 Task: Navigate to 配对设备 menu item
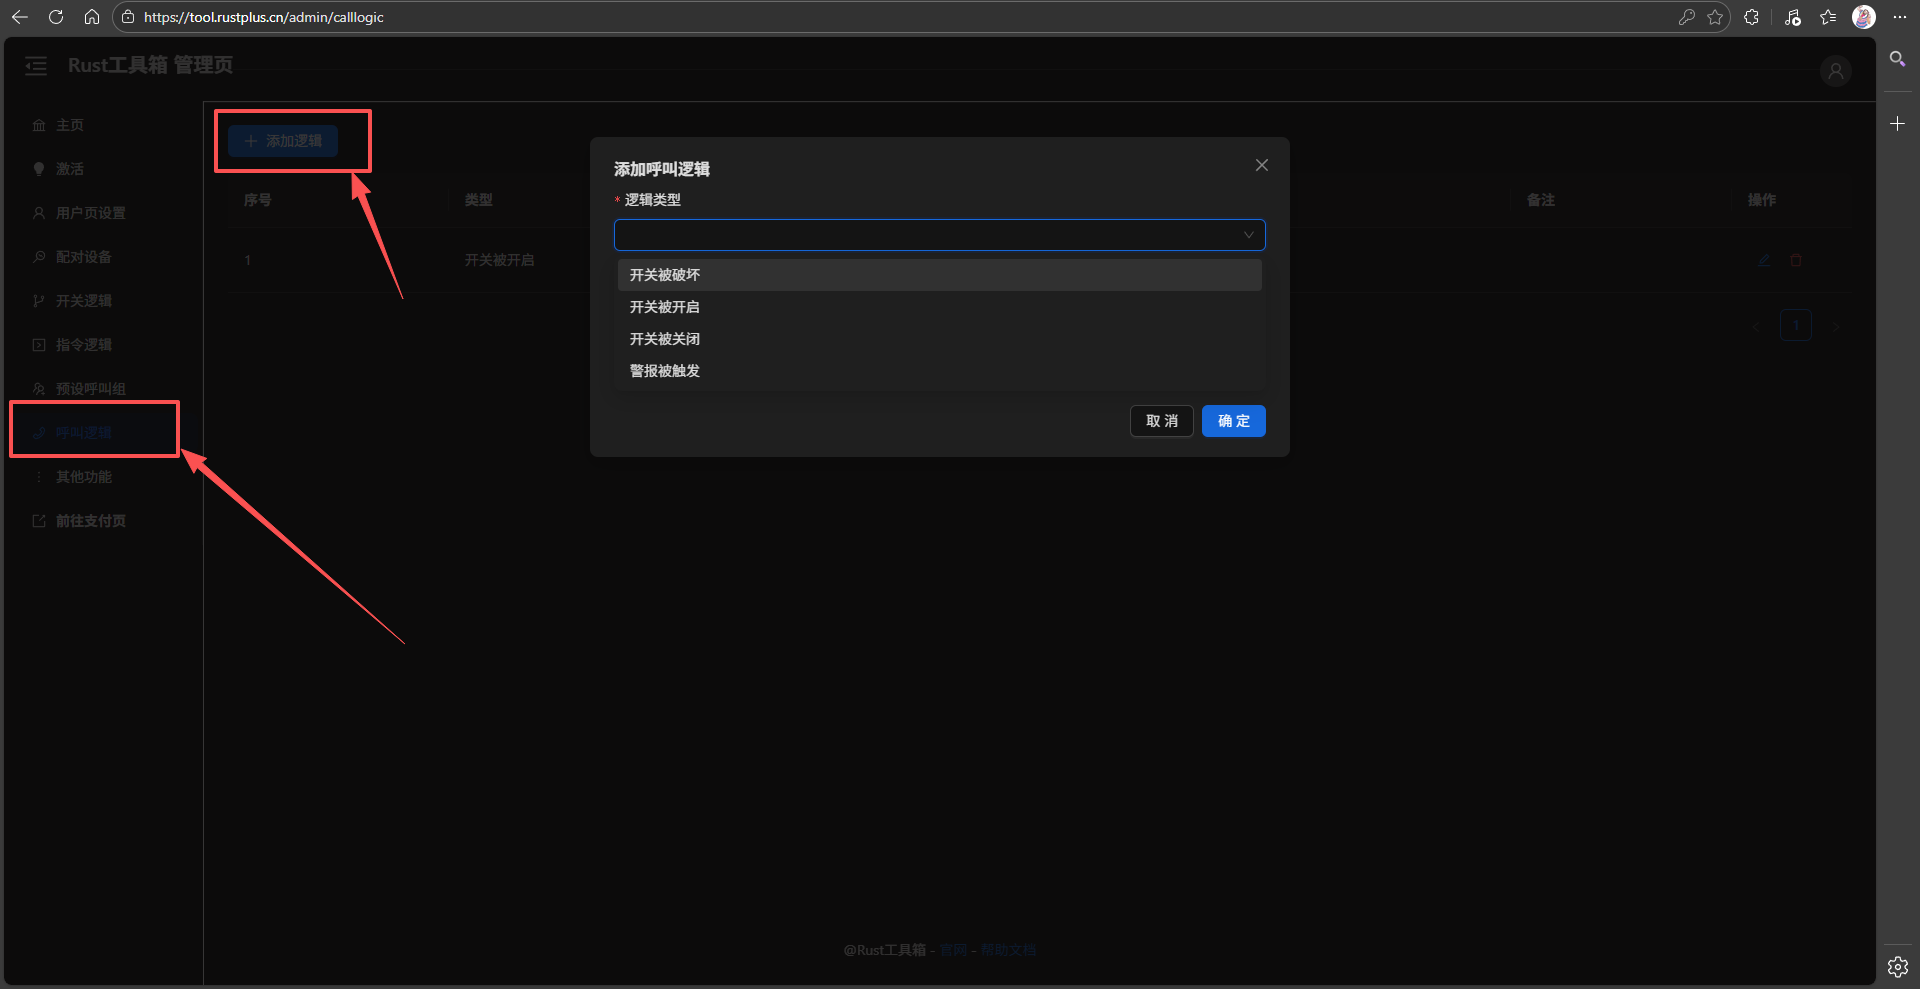pyautogui.click(x=84, y=257)
